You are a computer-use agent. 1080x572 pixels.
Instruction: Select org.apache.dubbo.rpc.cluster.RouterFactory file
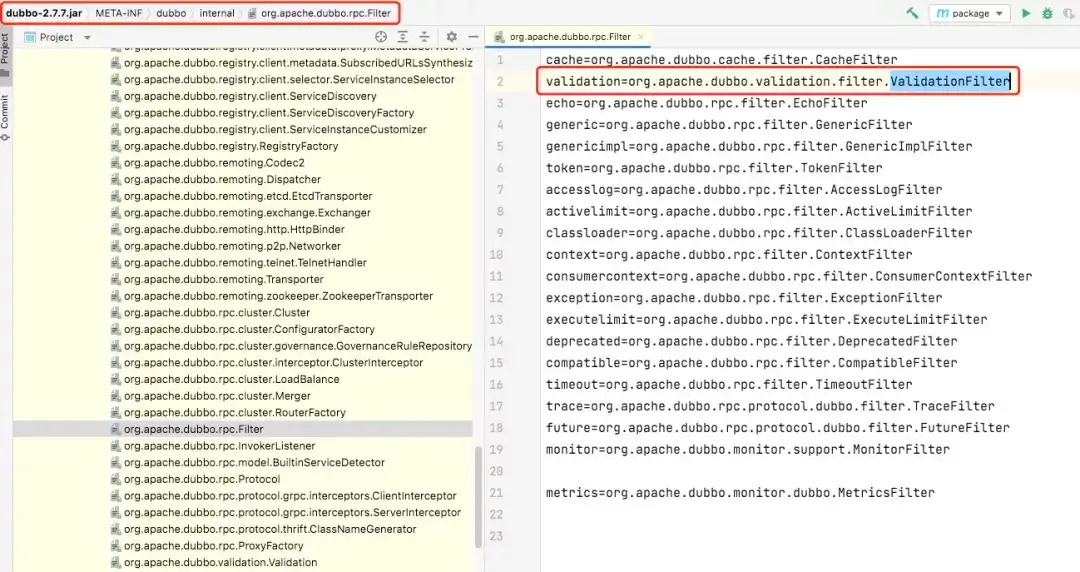point(235,412)
